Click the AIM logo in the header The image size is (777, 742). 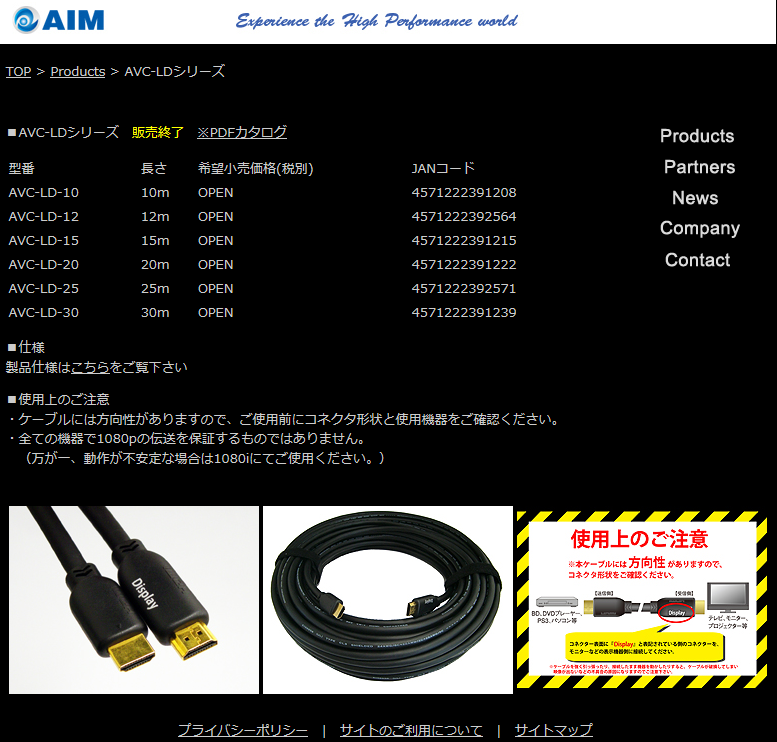point(58,20)
